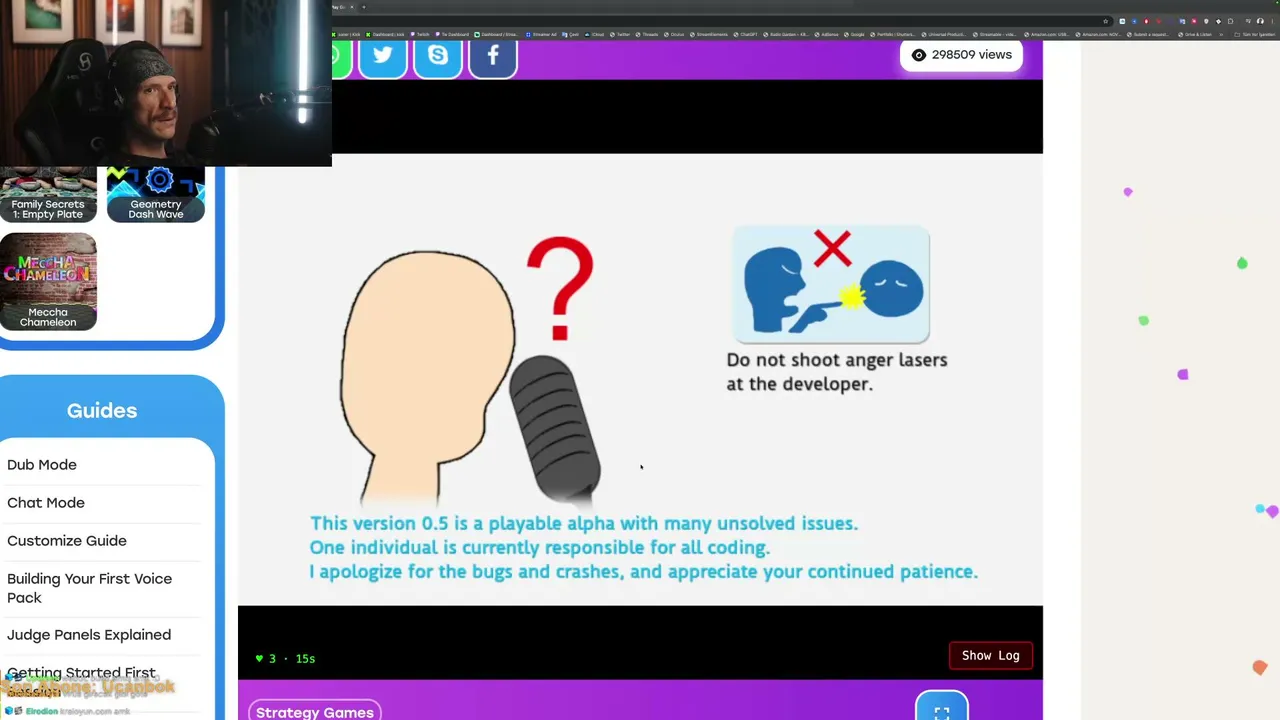Click the blue anger-laser warning illustration
1280x720 pixels.
coord(831,285)
